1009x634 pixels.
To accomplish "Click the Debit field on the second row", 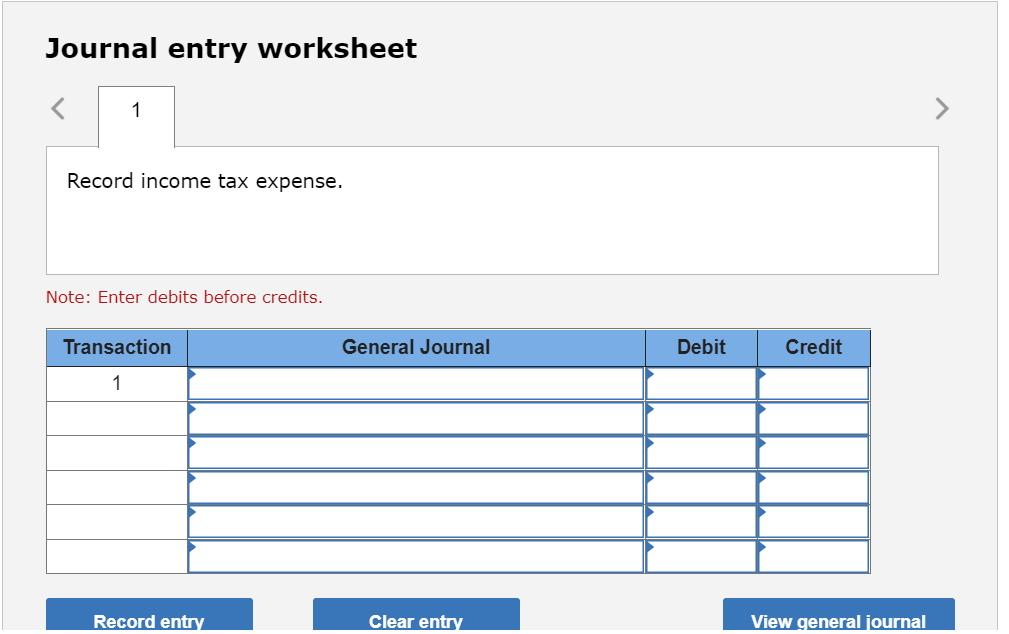I will [x=700, y=418].
